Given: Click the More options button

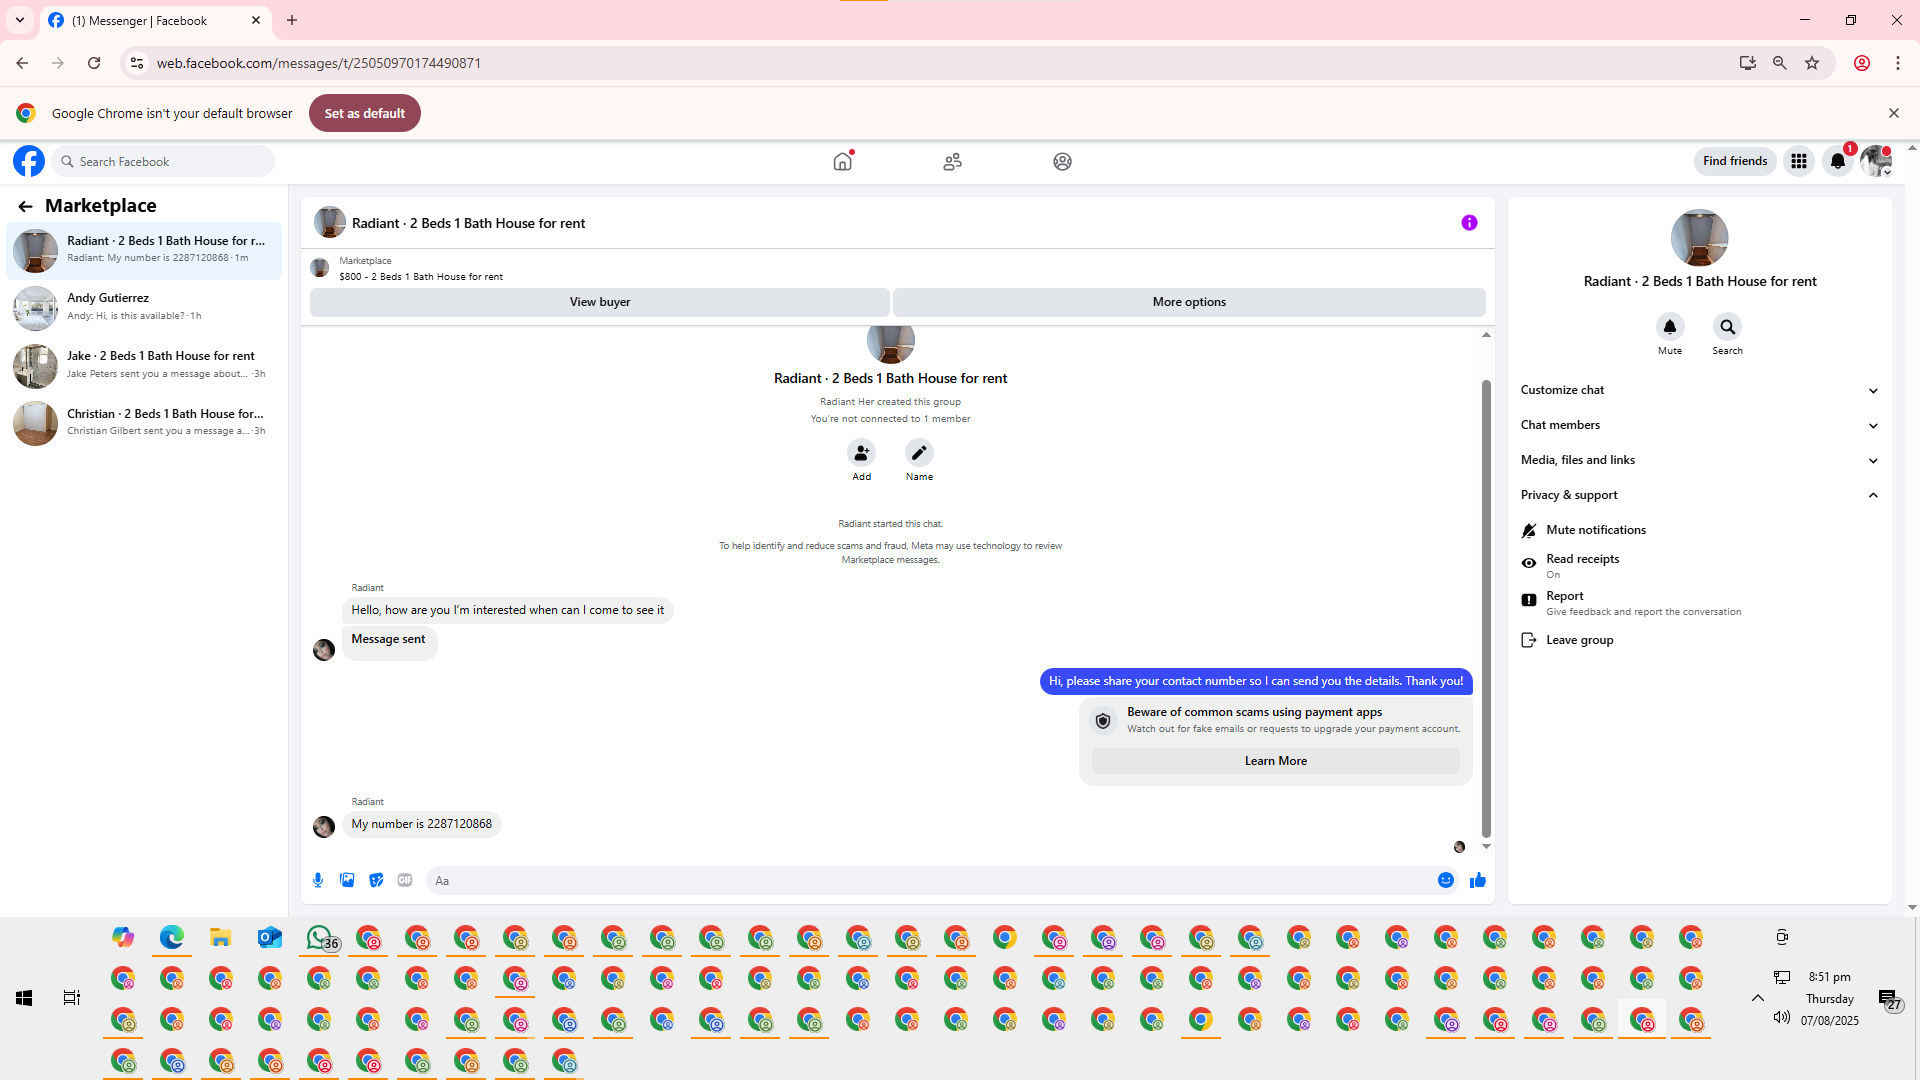Looking at the screenshot, I should [1189, 302].
